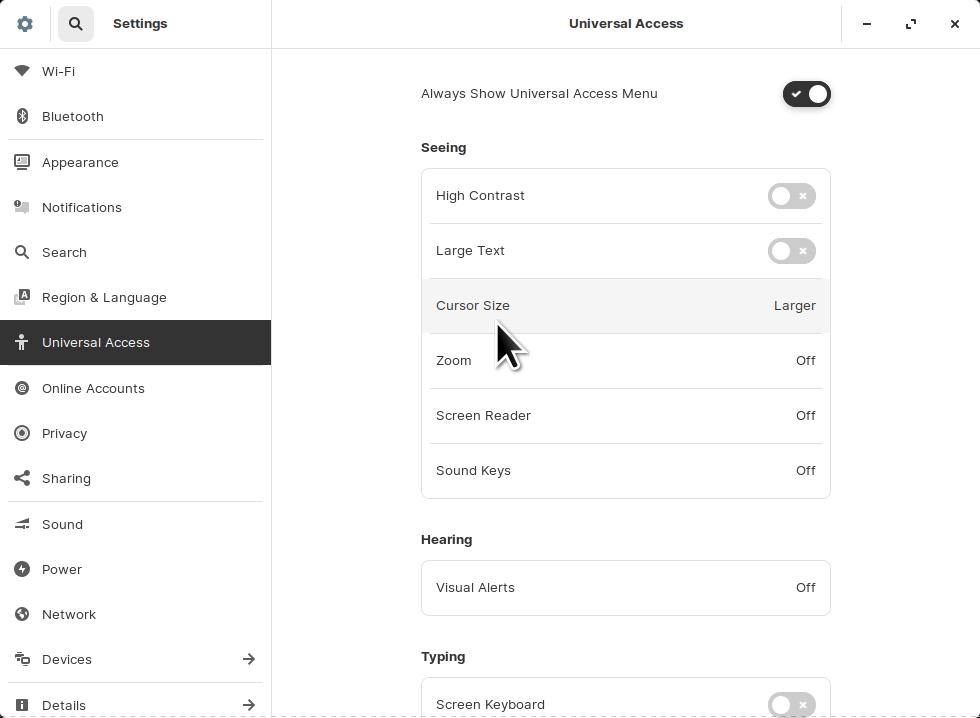Open Screen Reader settings row
The height and width of the screenshot is (718, 980).
pos(625,416)
